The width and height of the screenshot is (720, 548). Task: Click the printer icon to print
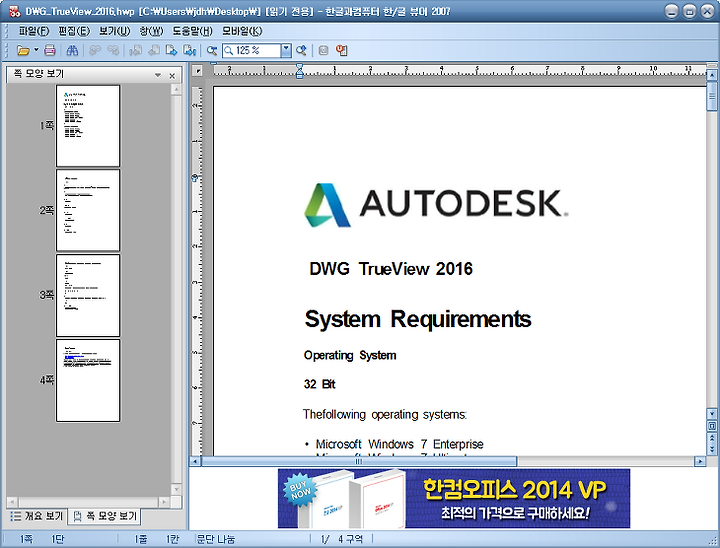[50, 50]
